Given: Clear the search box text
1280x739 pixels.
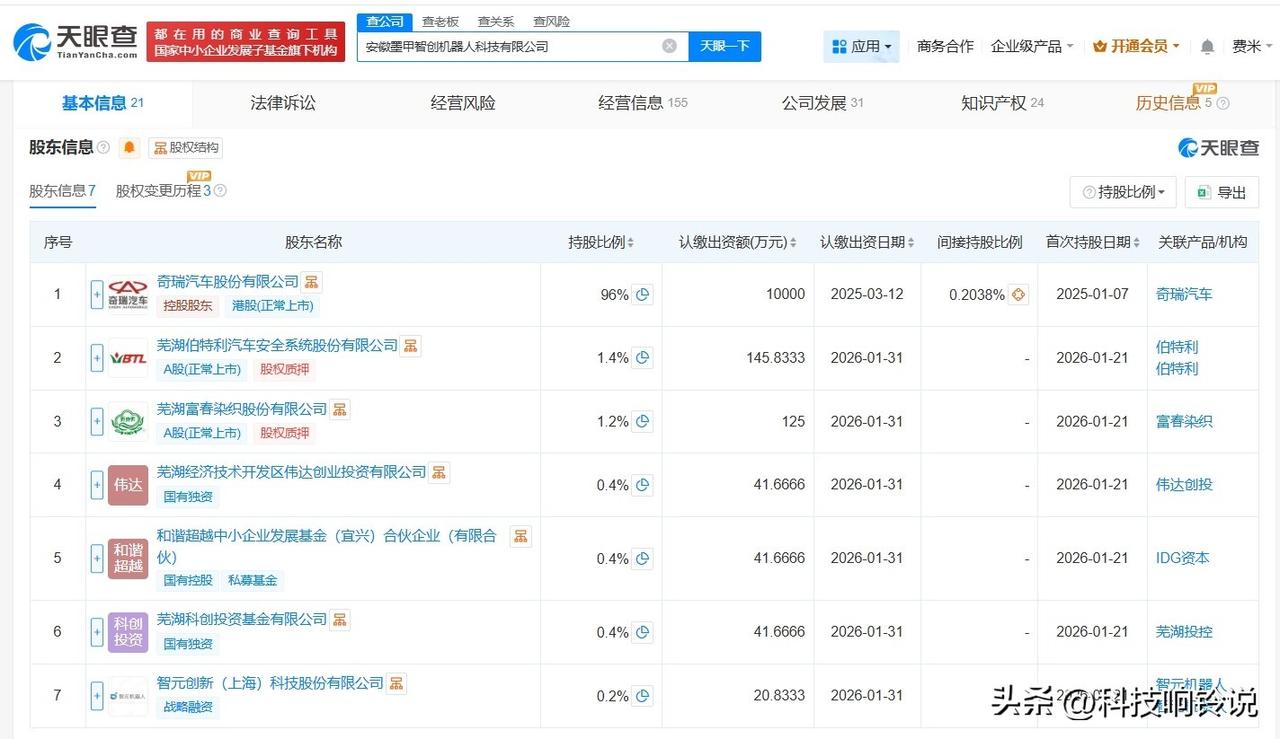Looking at the screenshot, I should click(669, 46).
